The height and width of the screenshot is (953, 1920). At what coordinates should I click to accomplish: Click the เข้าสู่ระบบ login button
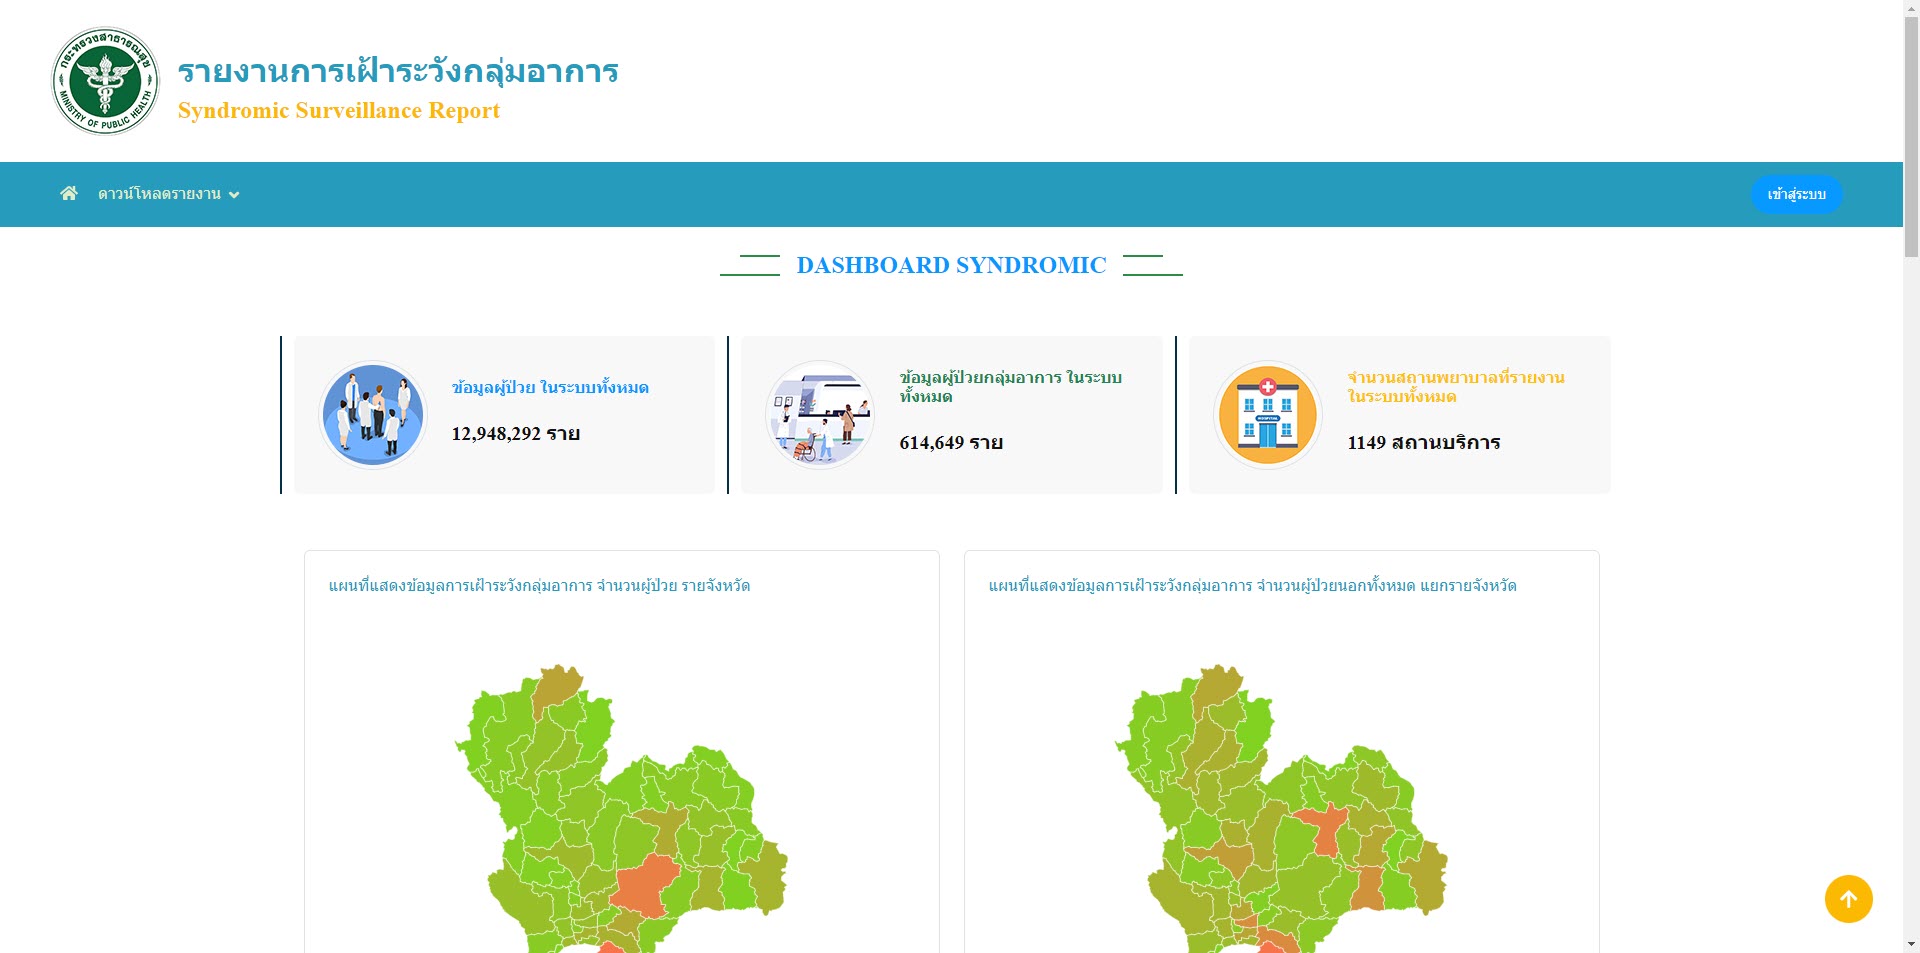(1796, 194)
